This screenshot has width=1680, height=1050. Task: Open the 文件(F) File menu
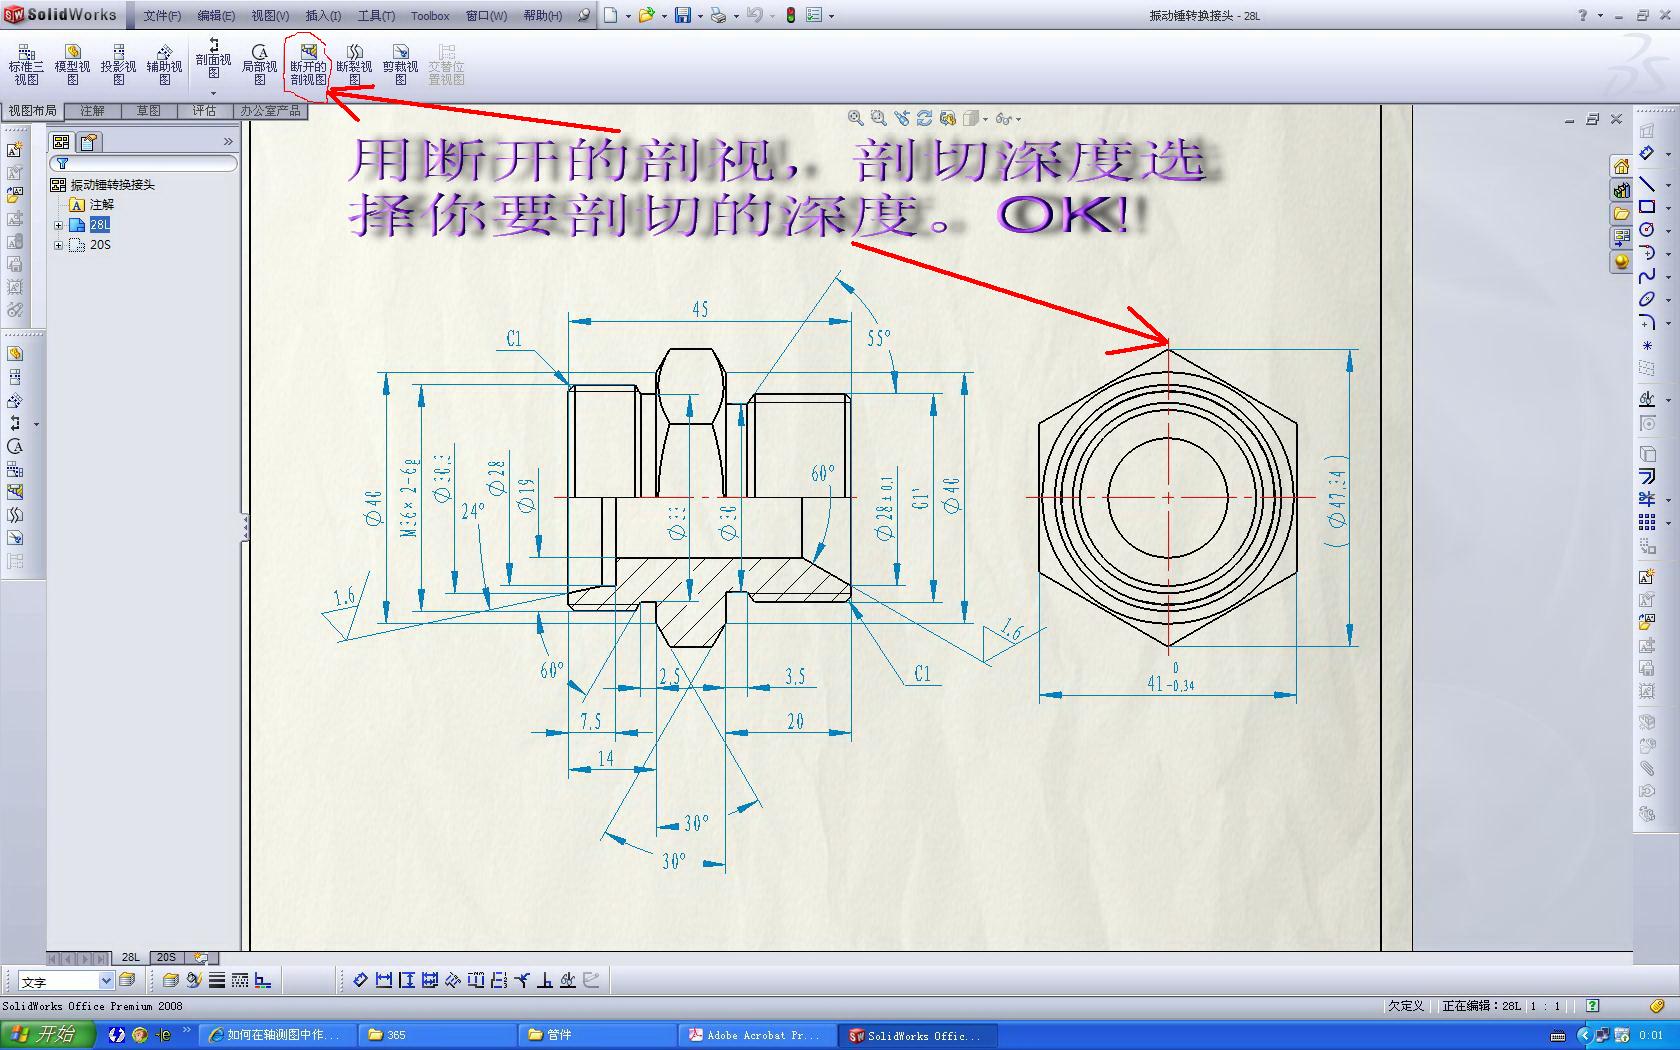click(x=162, y=16)
